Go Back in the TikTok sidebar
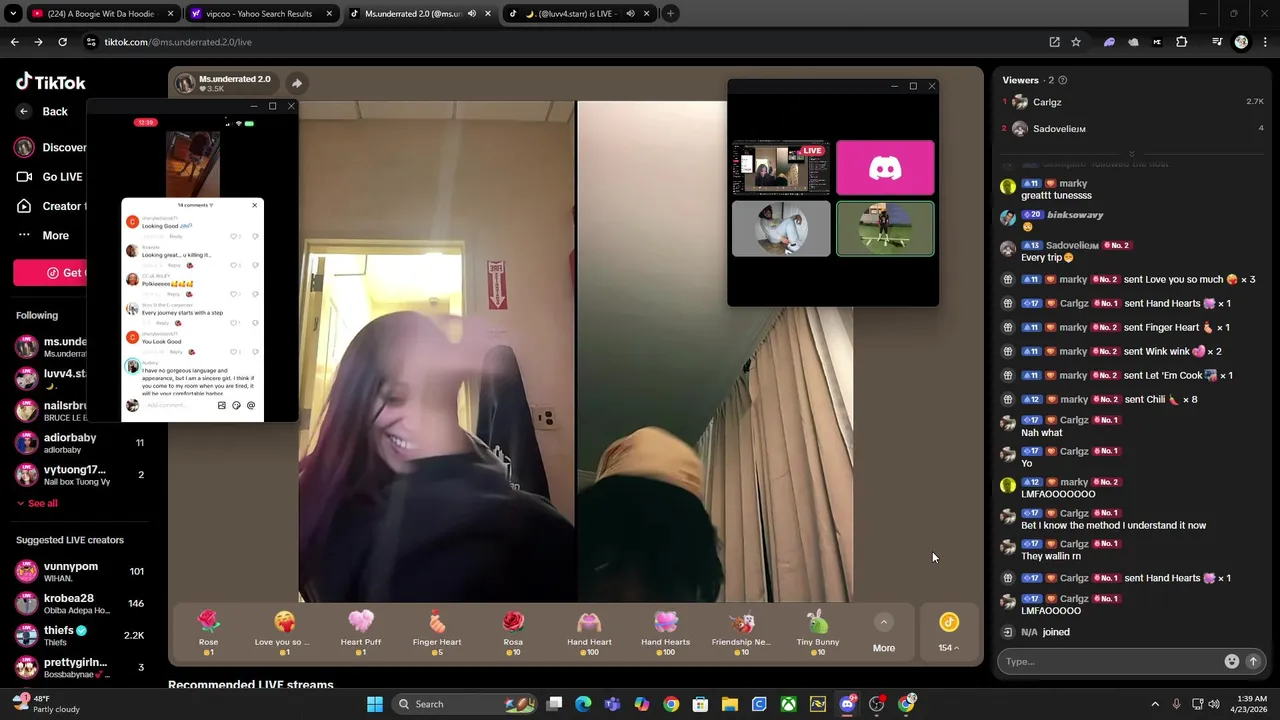The image size is (1280, 720). 44,112
